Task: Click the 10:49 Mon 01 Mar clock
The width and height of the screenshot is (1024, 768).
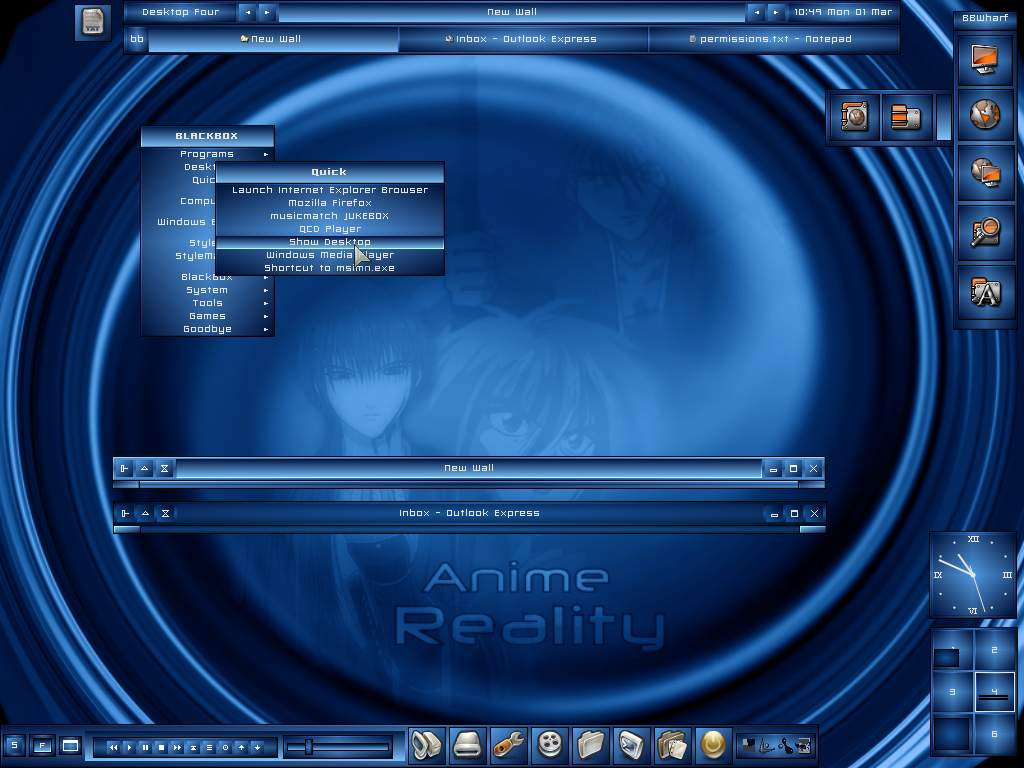Action: (x=842, y=12)
